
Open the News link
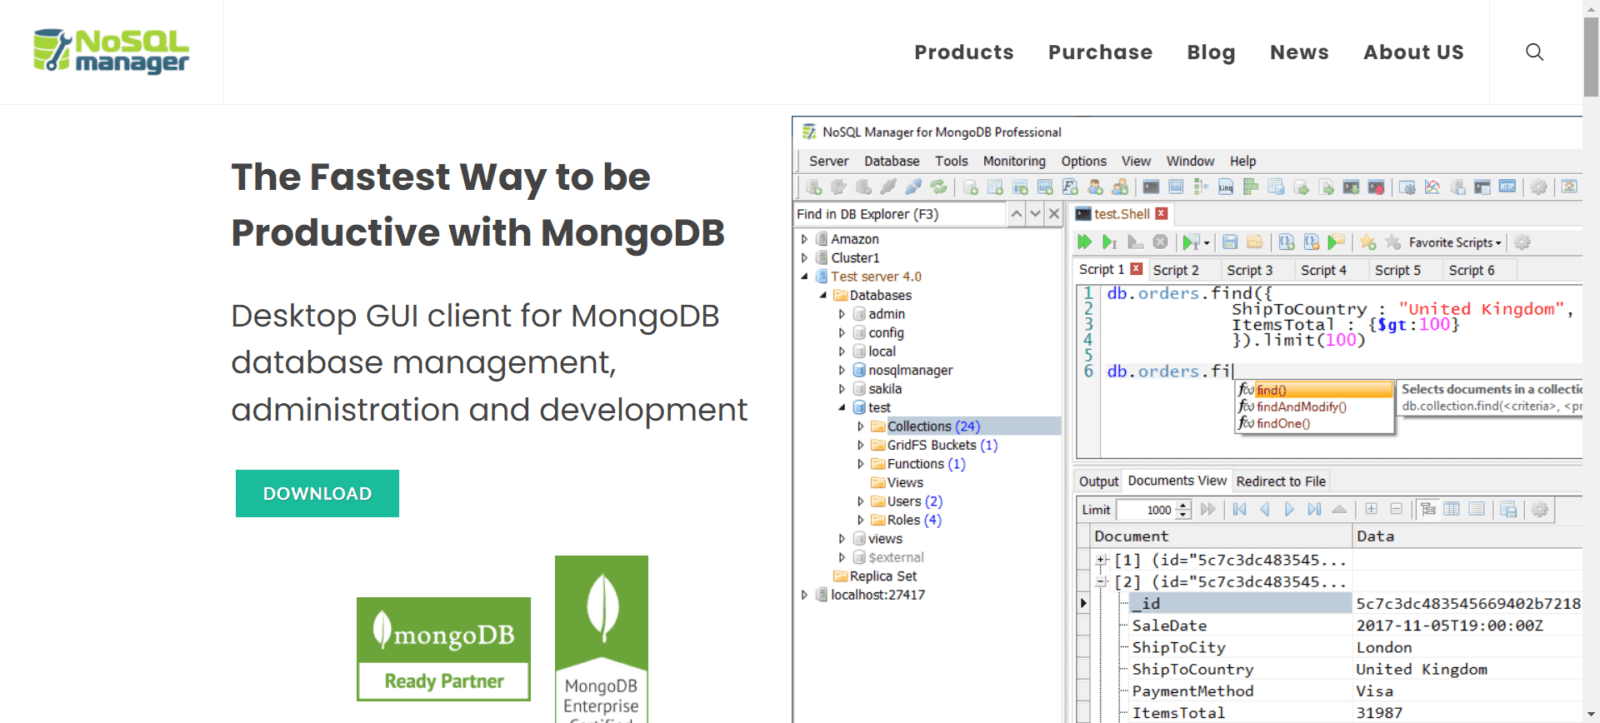[x=1299, y=52]
